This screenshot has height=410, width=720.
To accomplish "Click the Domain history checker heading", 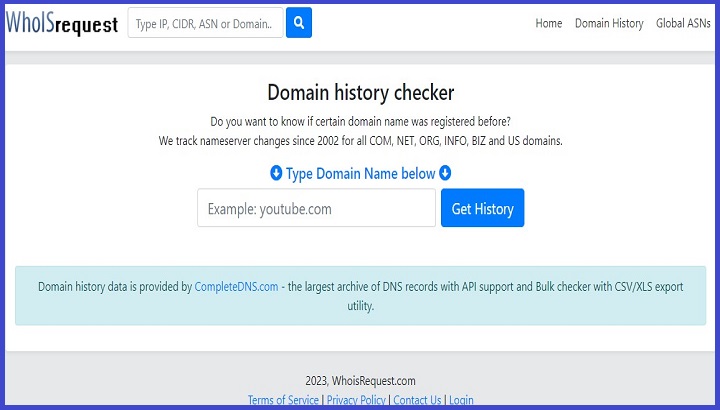I will [x=360, y=93].
